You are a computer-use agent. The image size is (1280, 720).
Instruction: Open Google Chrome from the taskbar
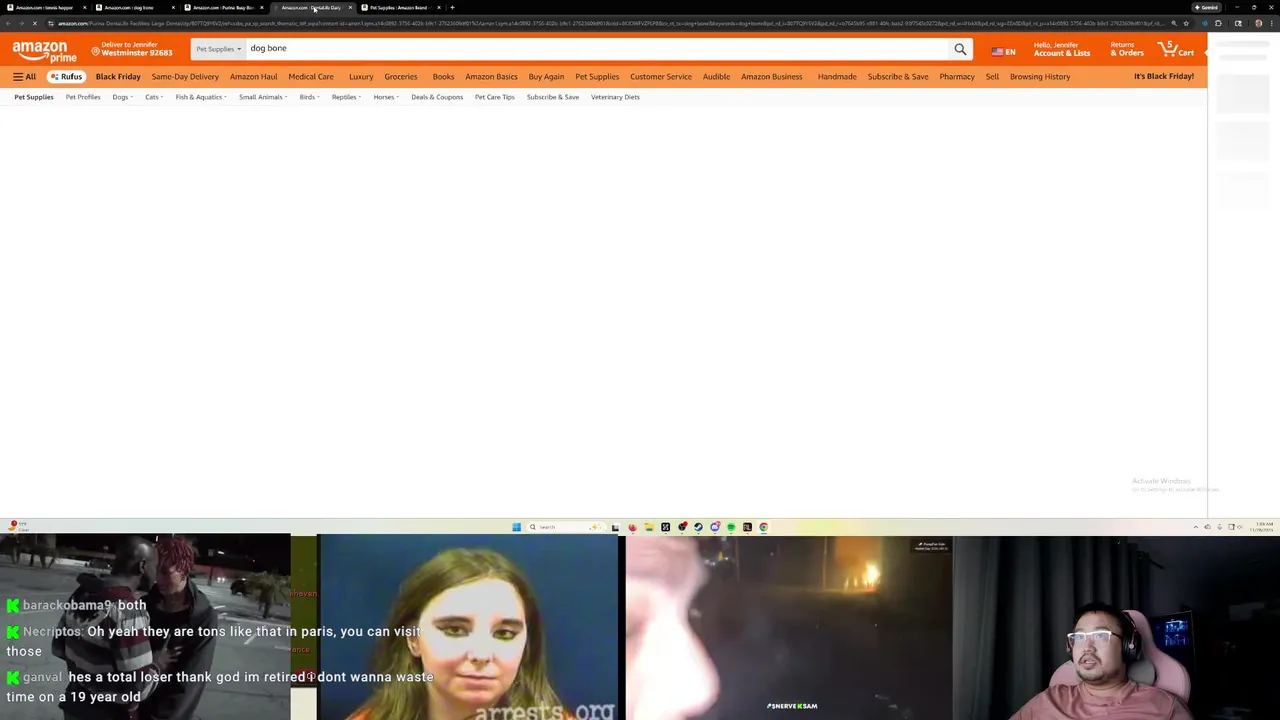[764, 527]
